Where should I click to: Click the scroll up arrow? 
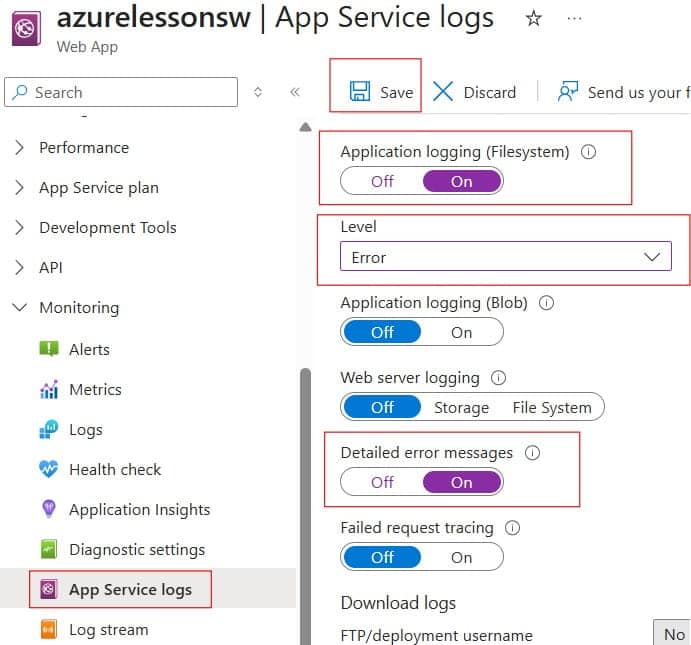[x=305, y=127]
